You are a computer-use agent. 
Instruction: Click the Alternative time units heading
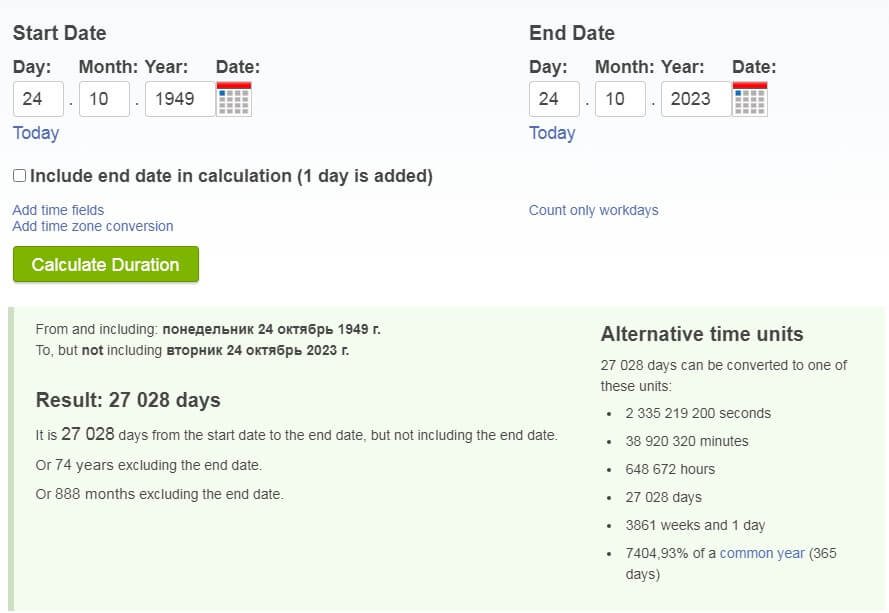[702, 334]
